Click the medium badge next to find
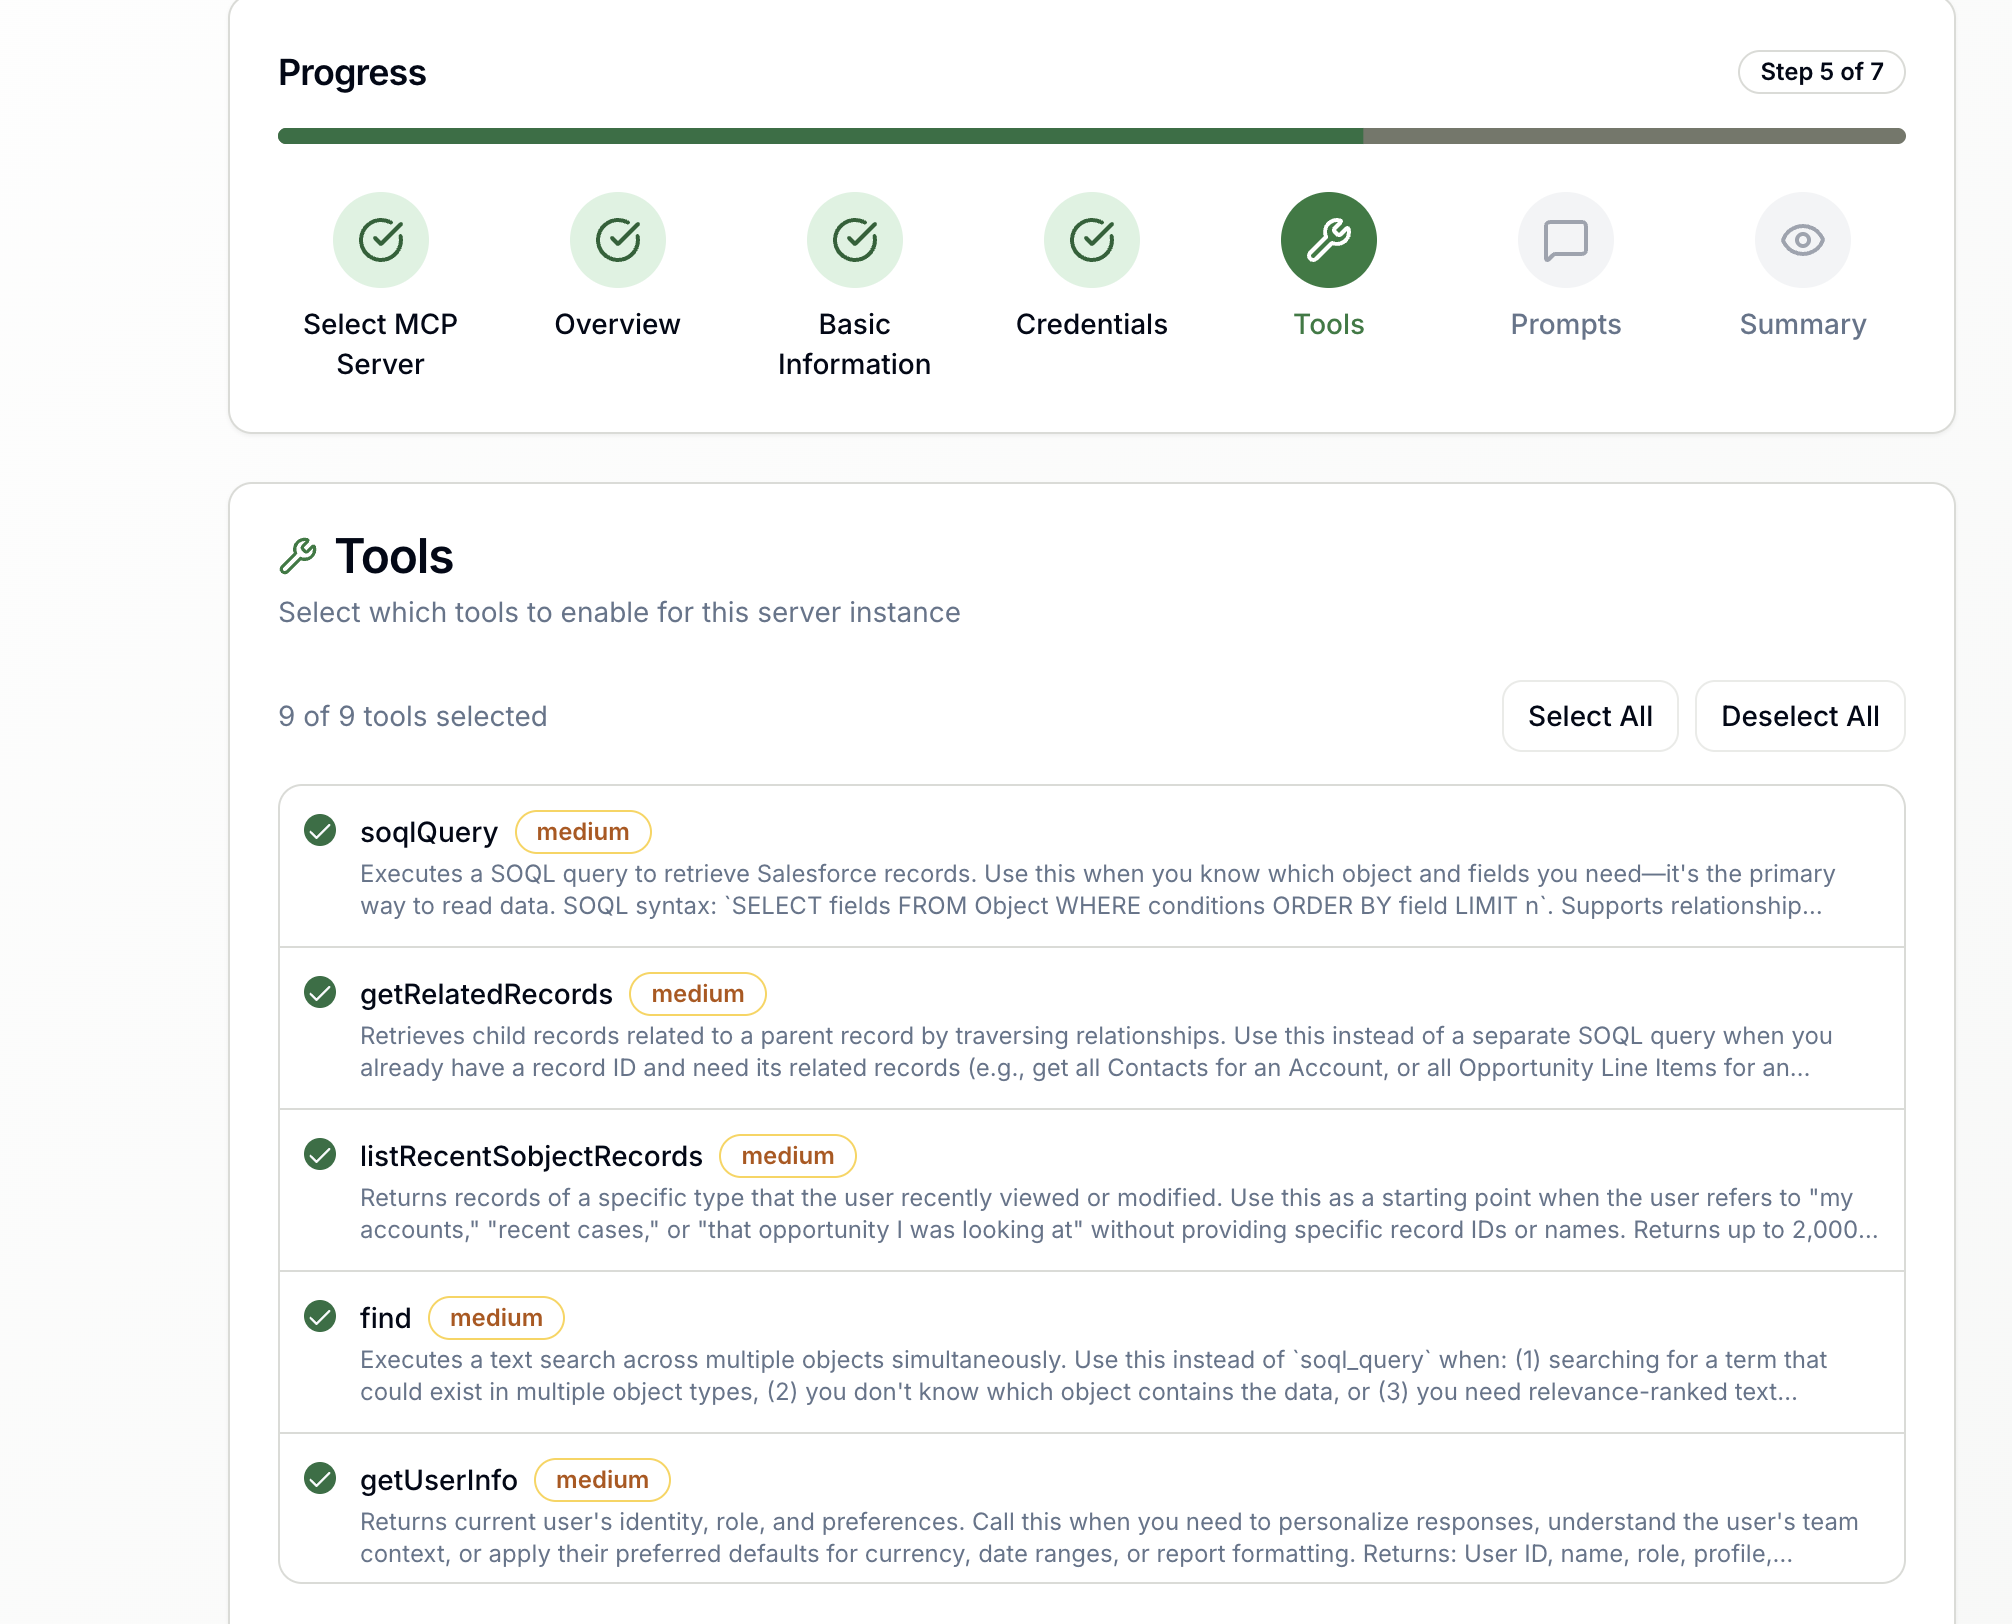The image size is (2012, 1624). click(496, 1318)
